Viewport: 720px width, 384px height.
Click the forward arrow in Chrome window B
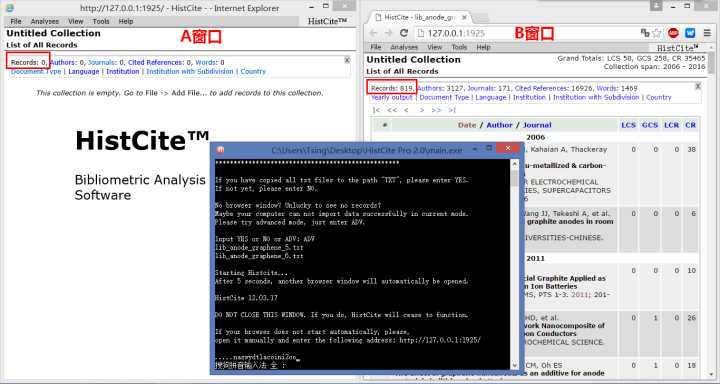click(388, 33)
